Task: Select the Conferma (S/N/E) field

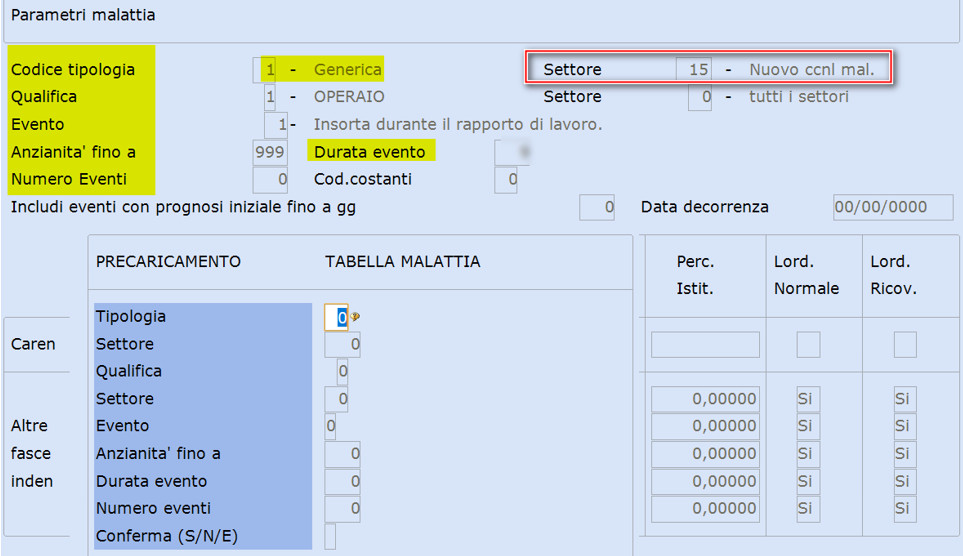Action: tap(330, 536)
